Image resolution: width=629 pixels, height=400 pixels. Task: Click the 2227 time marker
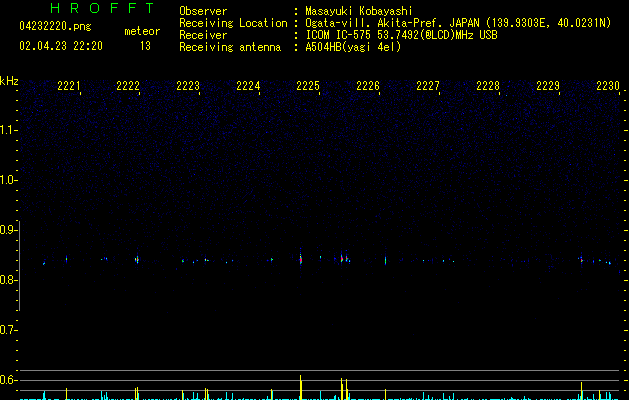428,86
